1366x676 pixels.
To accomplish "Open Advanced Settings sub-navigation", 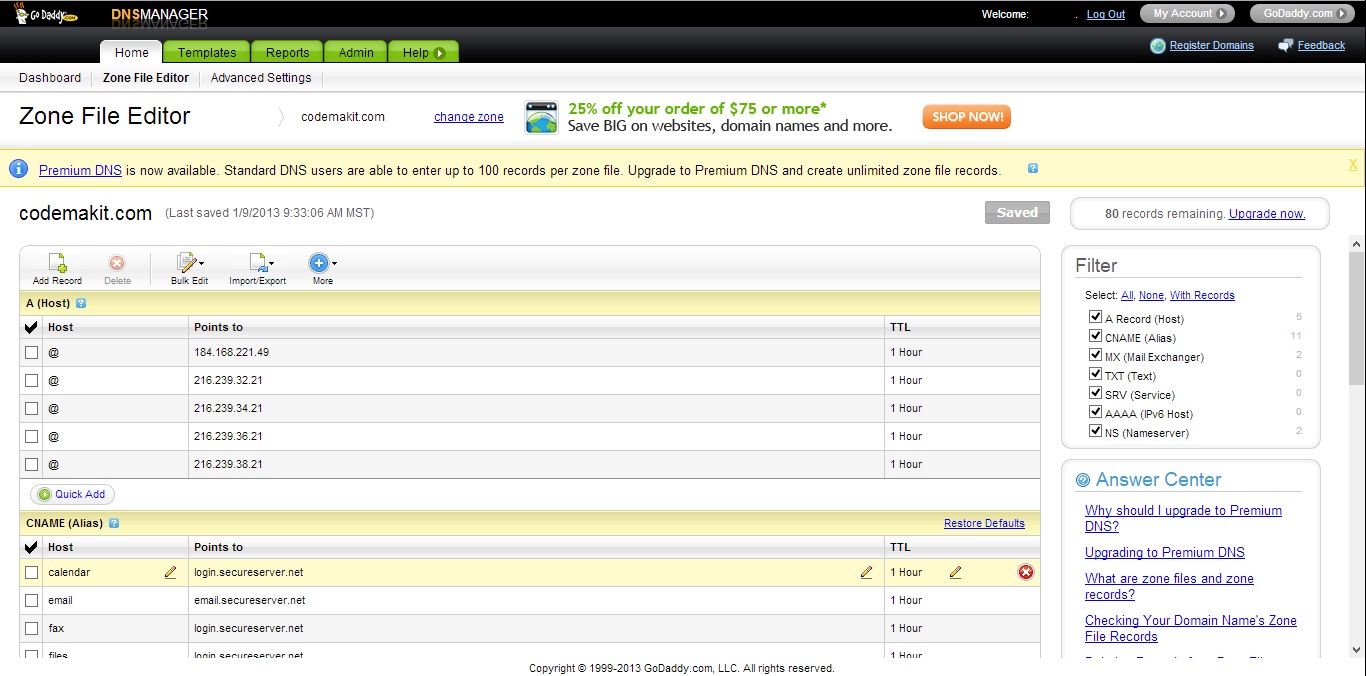I will tap(261, 78).
